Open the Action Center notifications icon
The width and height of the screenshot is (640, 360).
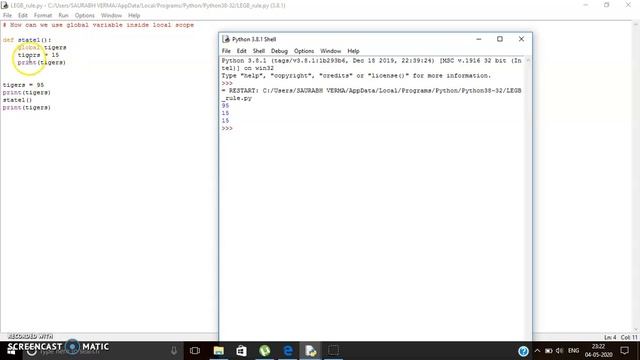pyautogui.click(x=624, y=351)
